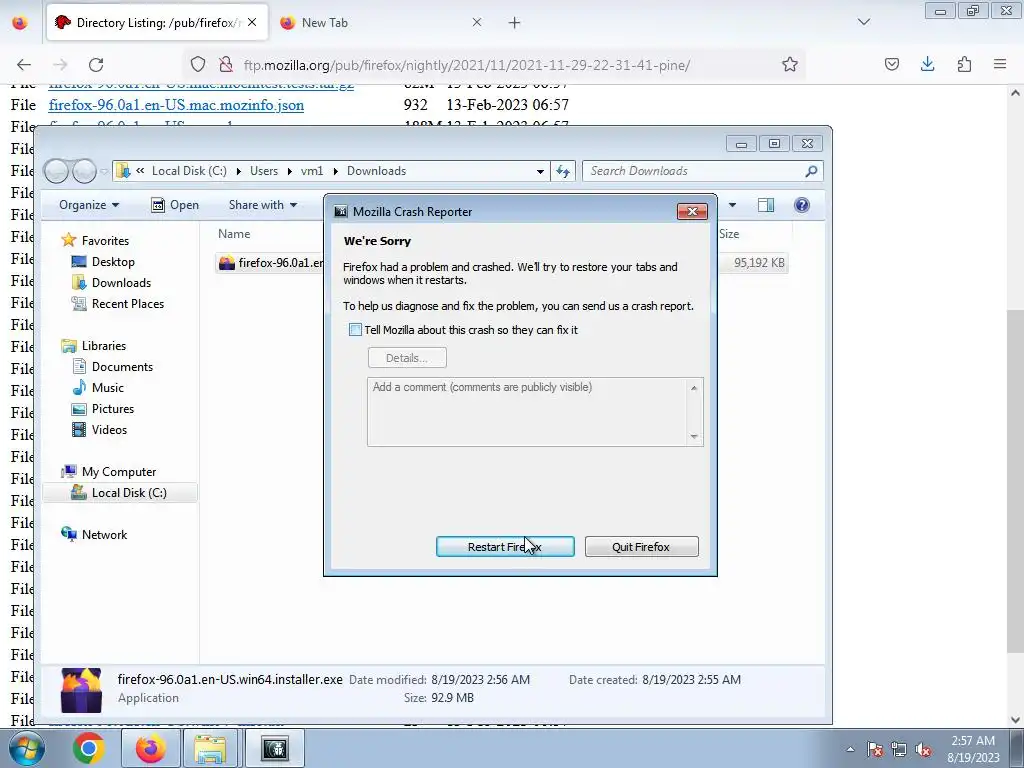Open the Firefox hamburger menu
The image size is (1024, 768).
[x=1000, y=65]
